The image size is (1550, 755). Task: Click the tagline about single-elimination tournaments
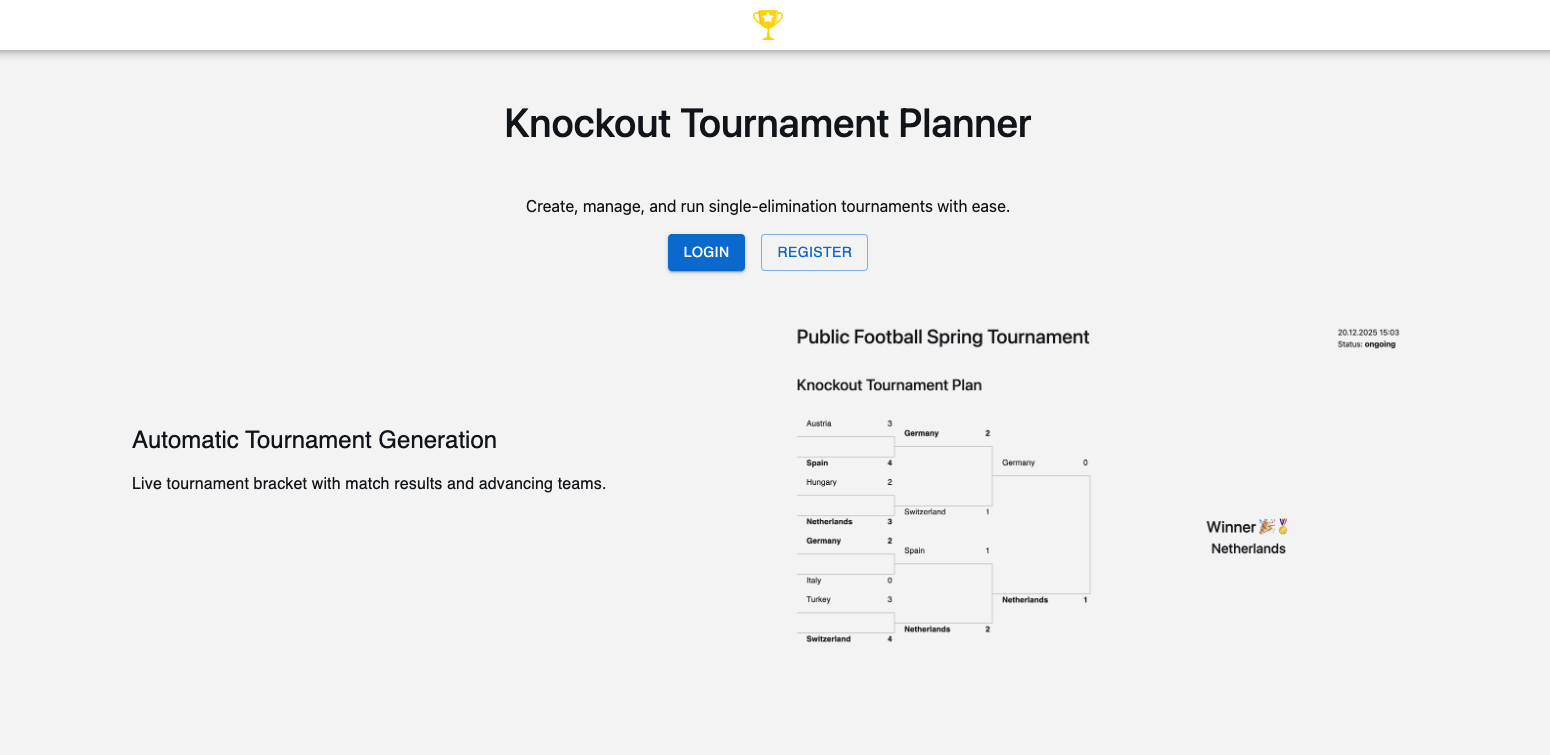coord(767,207)
